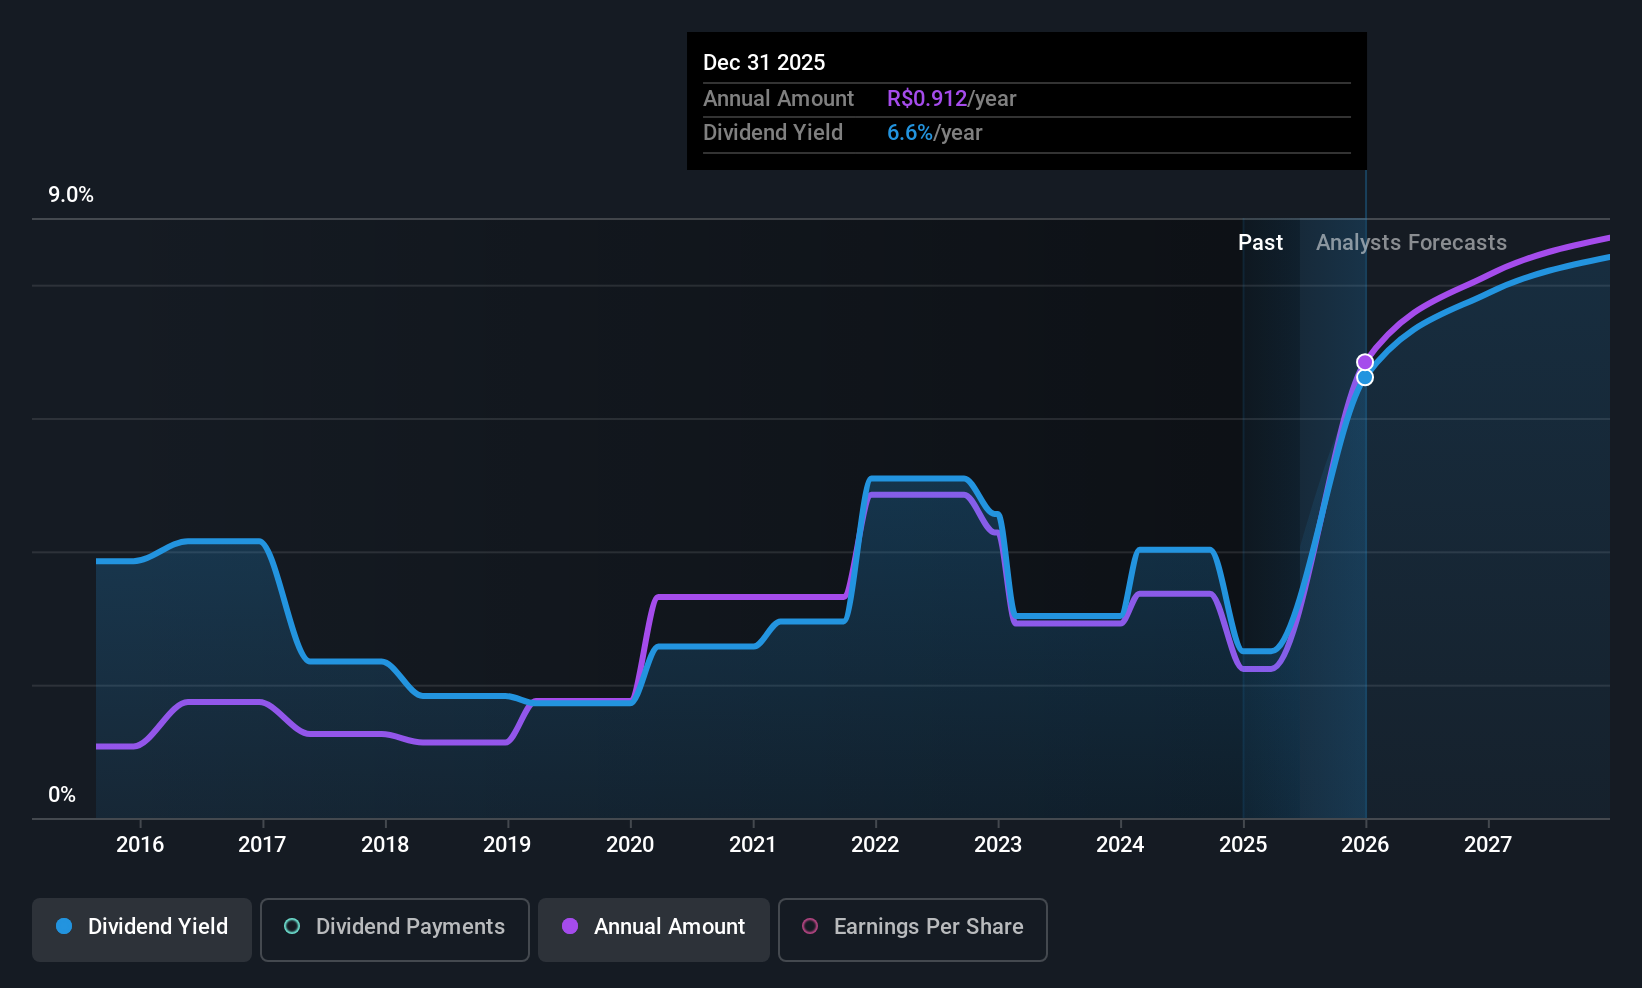Viewport: 1642px width, 988px height.
Task: Toggle the Annual Amount series button
Action: [654, 930]
